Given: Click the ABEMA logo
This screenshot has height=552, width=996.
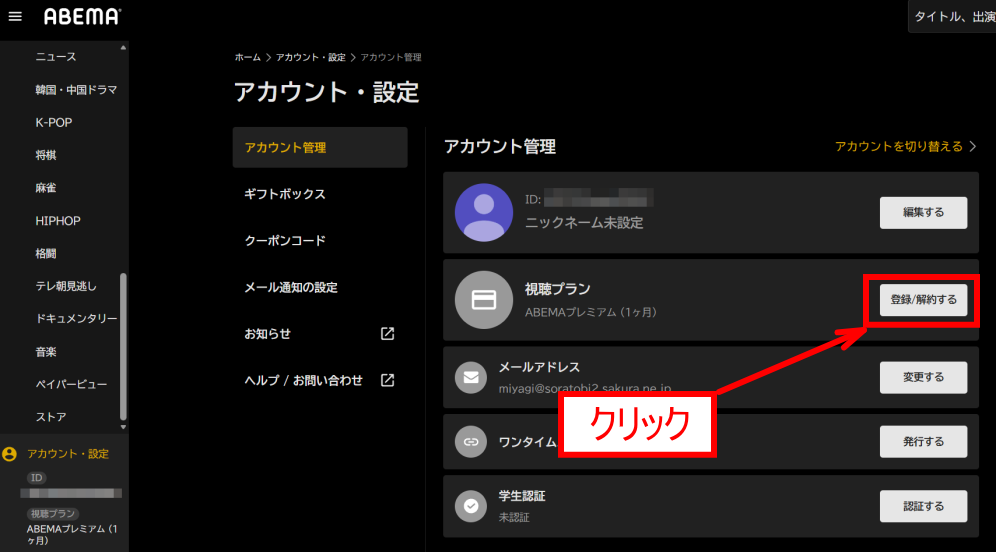Looking at the screenshot, I should pyautogui.click(x=82, y=17).
